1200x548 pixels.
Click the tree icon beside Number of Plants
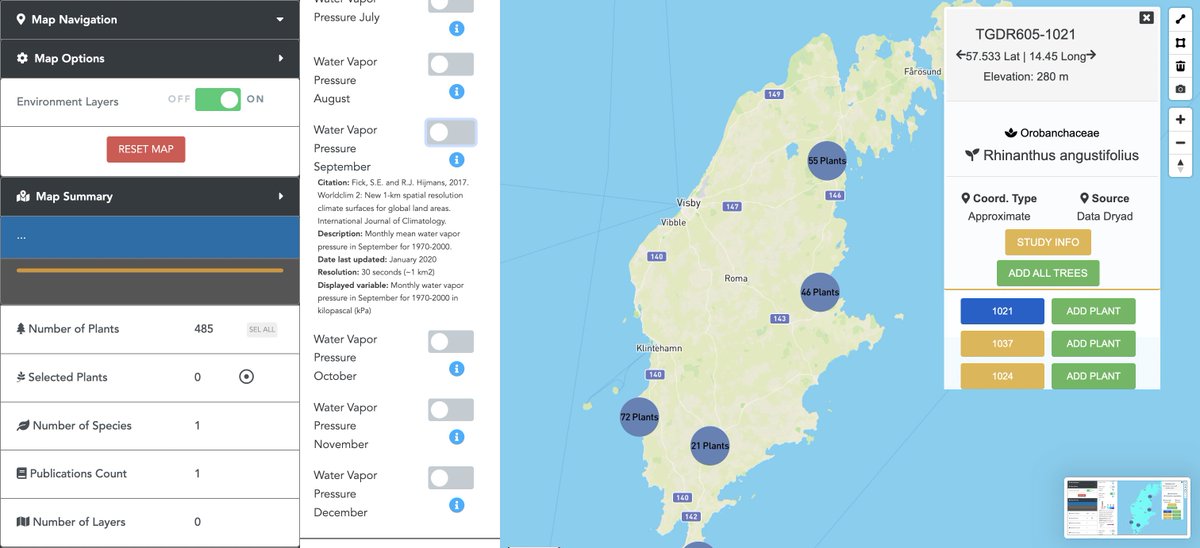[22, 328]
